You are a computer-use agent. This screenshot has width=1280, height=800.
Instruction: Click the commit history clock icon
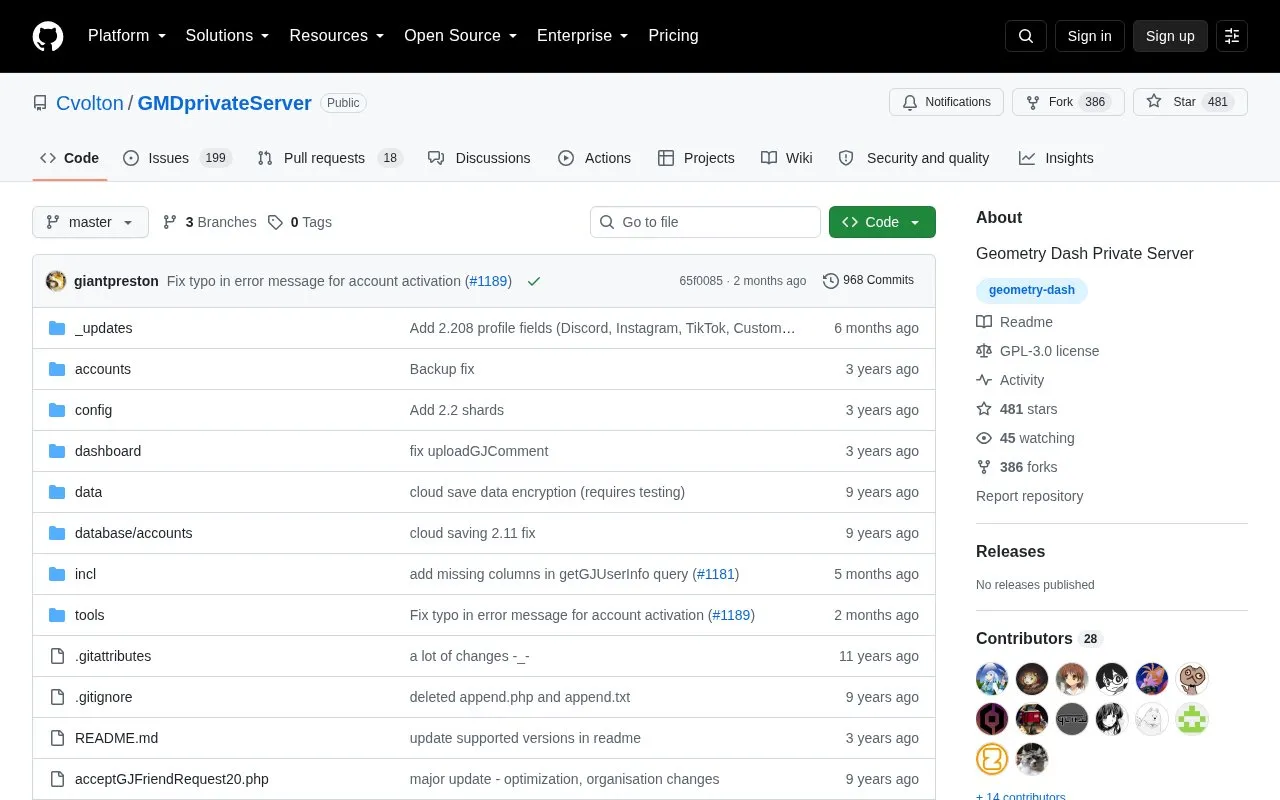[831, 281]
